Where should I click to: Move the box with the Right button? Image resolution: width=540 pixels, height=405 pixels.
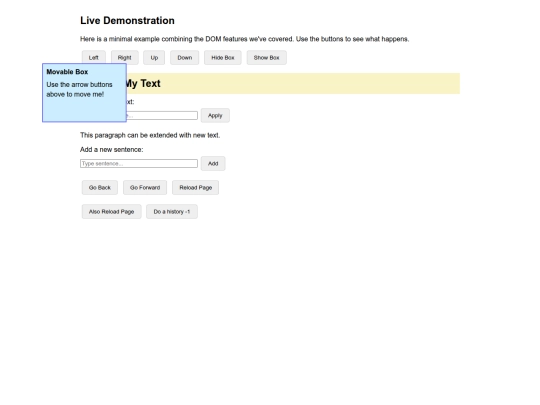(x=125, y=58)
